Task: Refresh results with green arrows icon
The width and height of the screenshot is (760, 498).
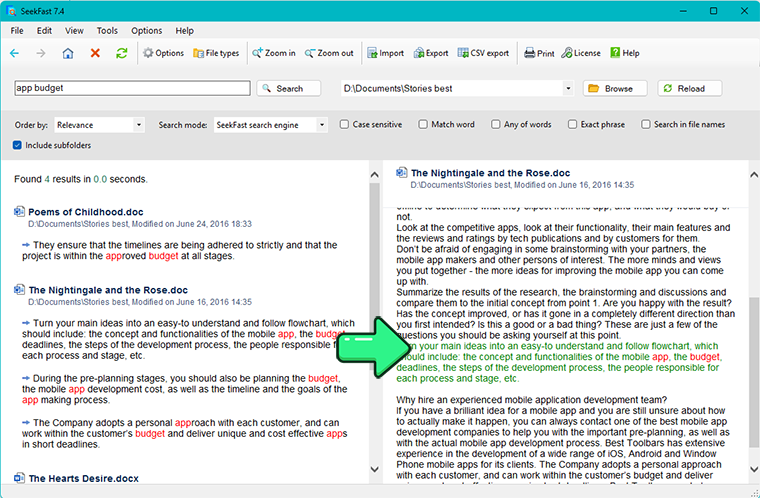Action: click(x=122, y=53)
